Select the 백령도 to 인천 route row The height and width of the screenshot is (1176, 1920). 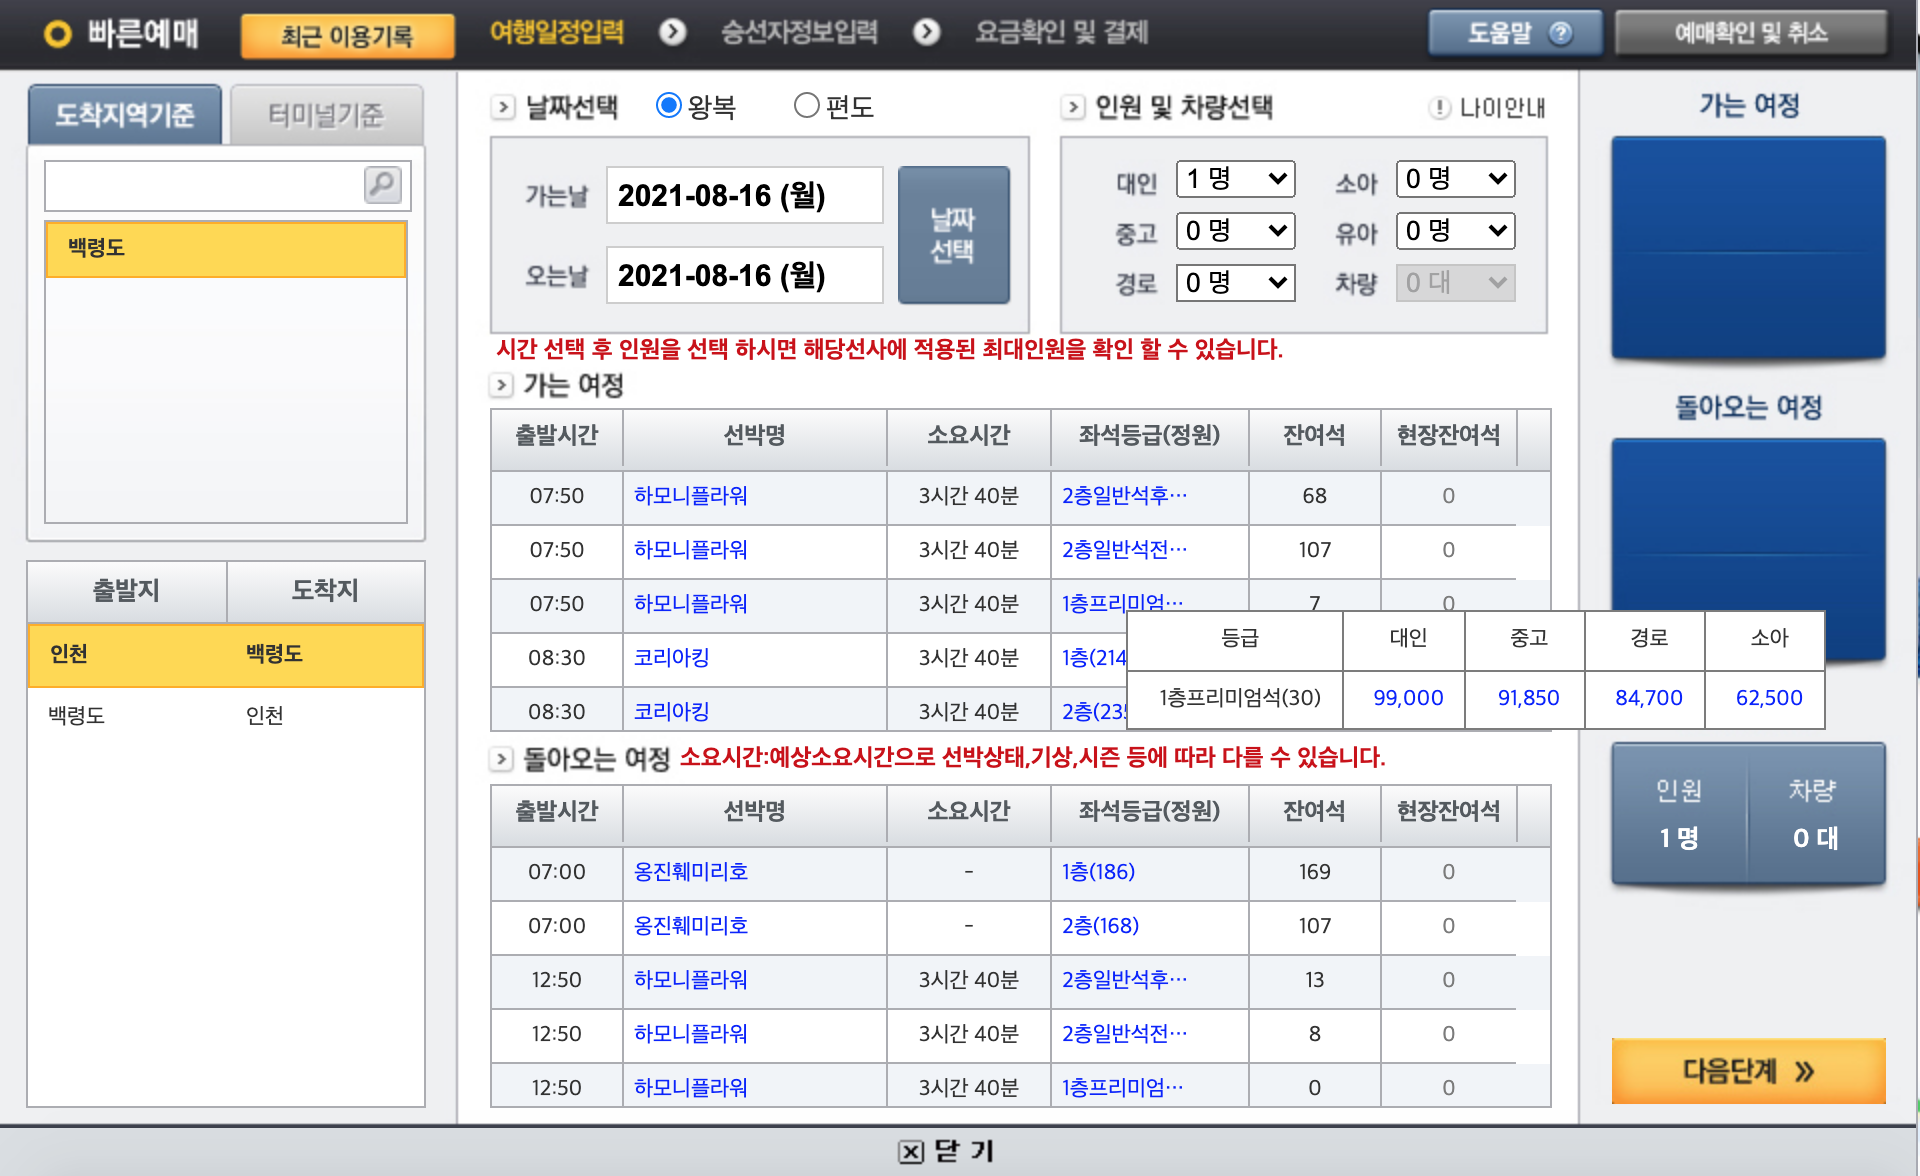click(226, 716)
